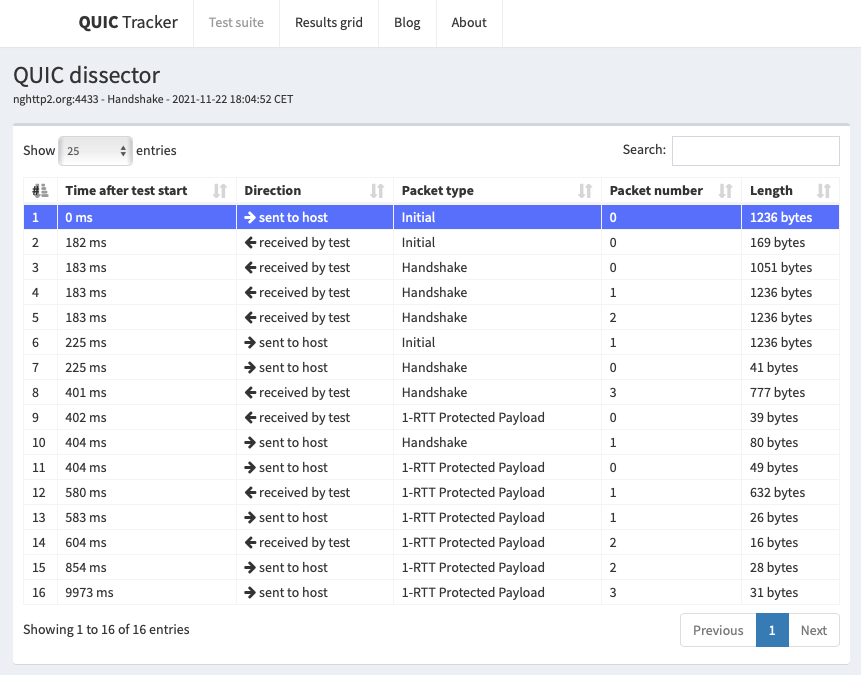Image resolution: width=861 pixels, height=675 pixels.
Task: Click the 182 ms time cell
Action: 147,243
